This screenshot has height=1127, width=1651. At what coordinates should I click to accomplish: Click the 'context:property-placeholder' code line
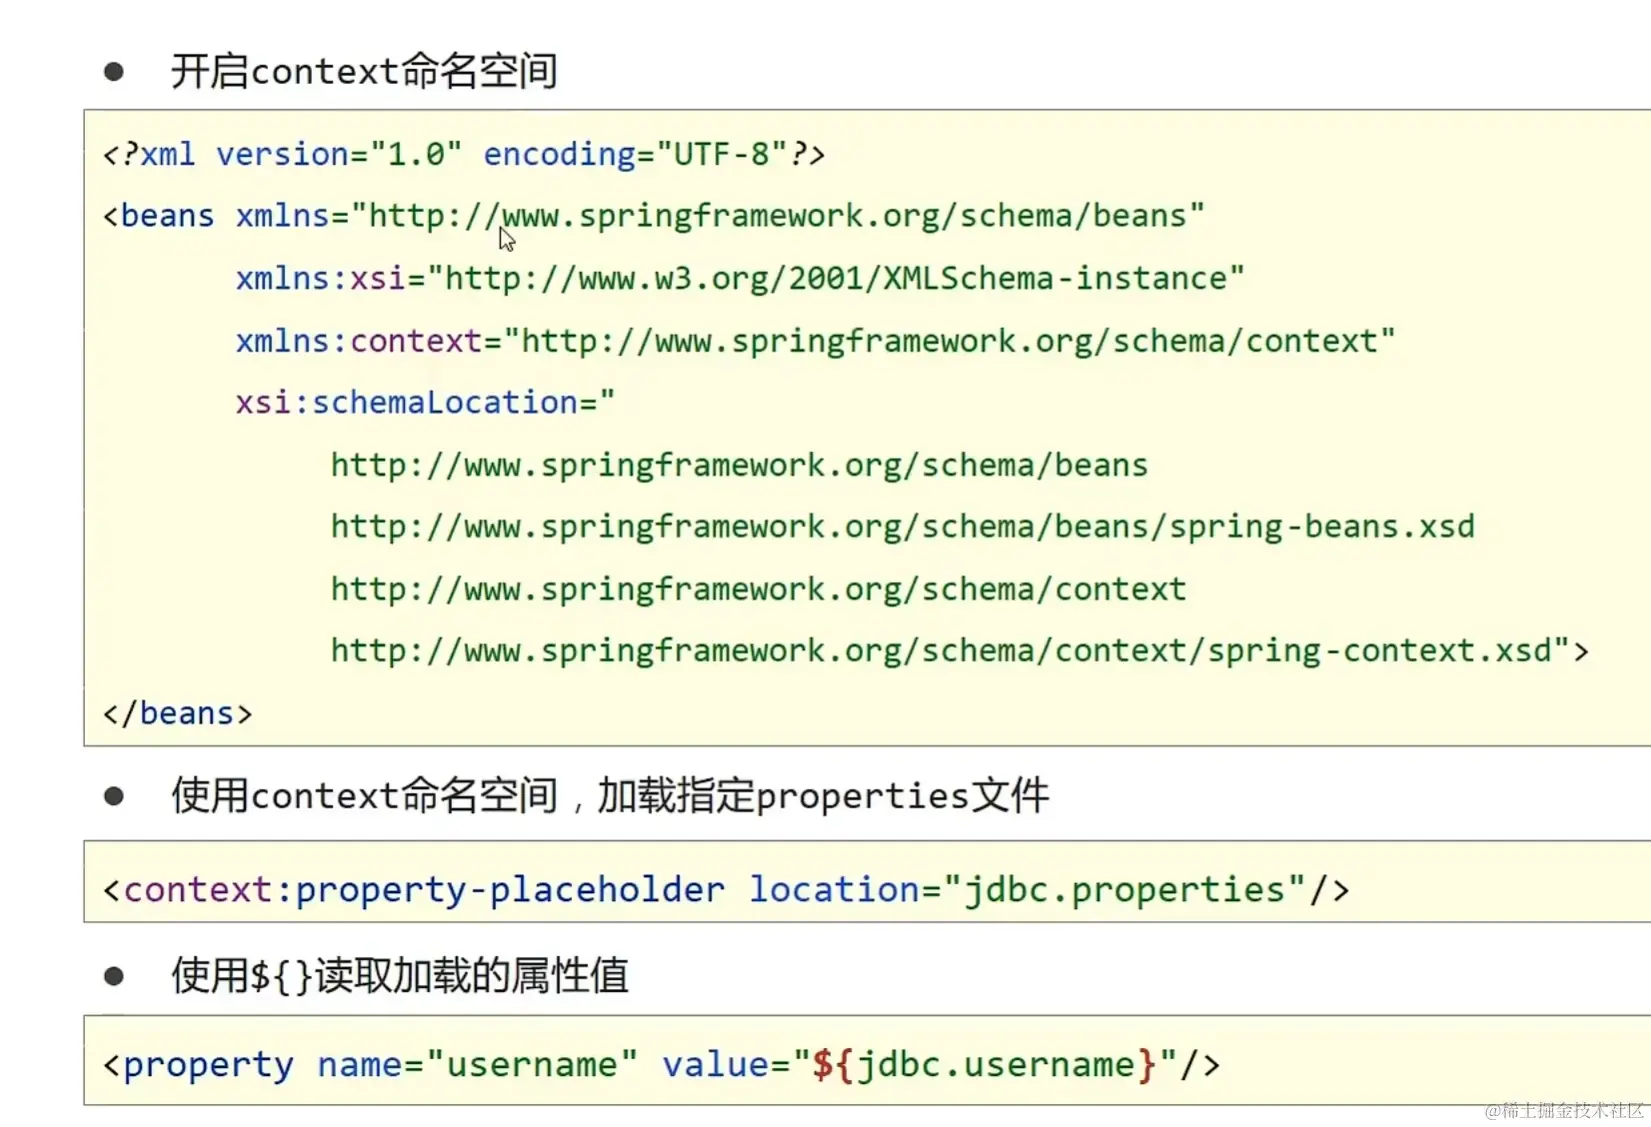click(x=726, y=889)
